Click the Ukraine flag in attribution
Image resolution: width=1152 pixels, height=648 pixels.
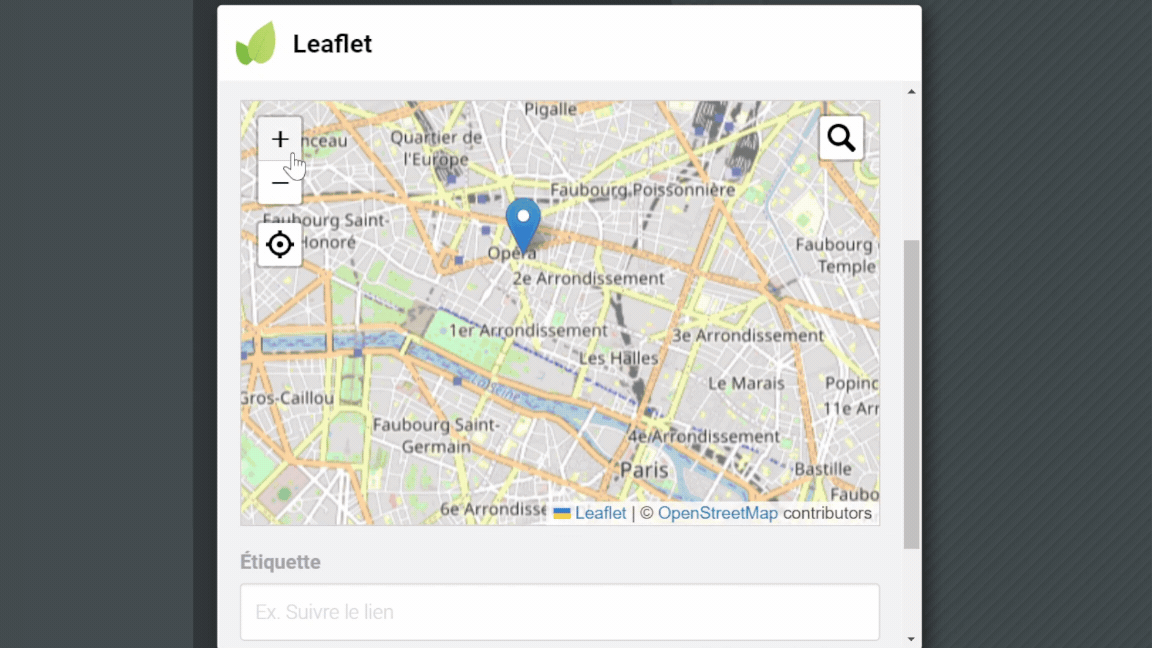(x=562, y=513)
